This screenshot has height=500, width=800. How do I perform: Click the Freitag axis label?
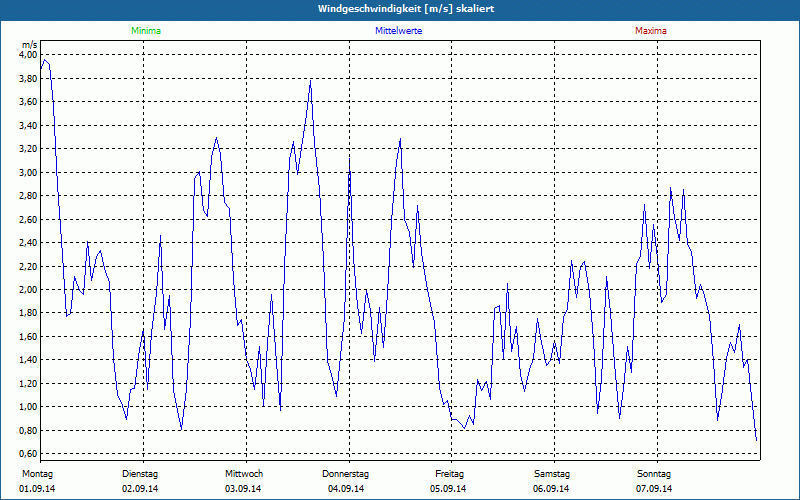coord(449,474)
